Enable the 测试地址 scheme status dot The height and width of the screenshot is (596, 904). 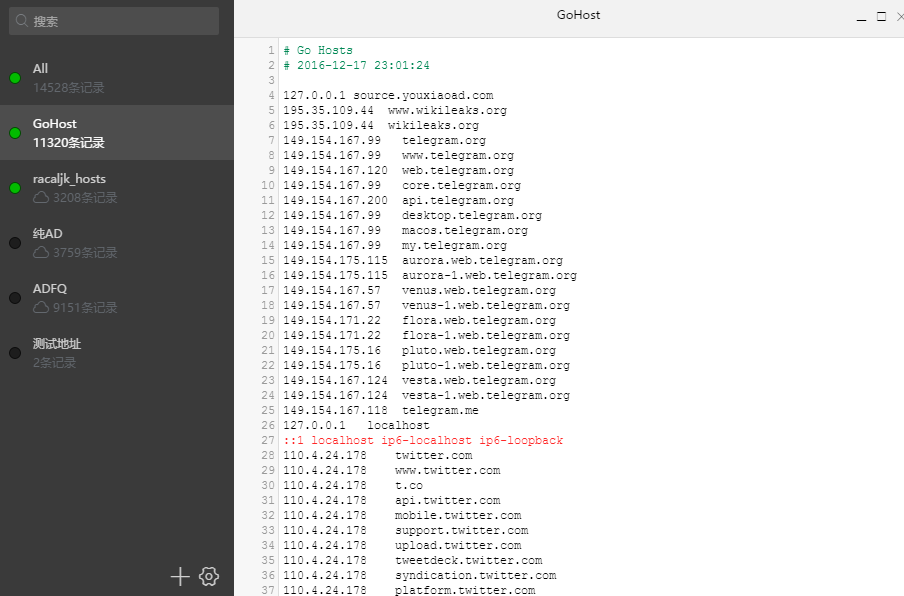coord(16,353)
